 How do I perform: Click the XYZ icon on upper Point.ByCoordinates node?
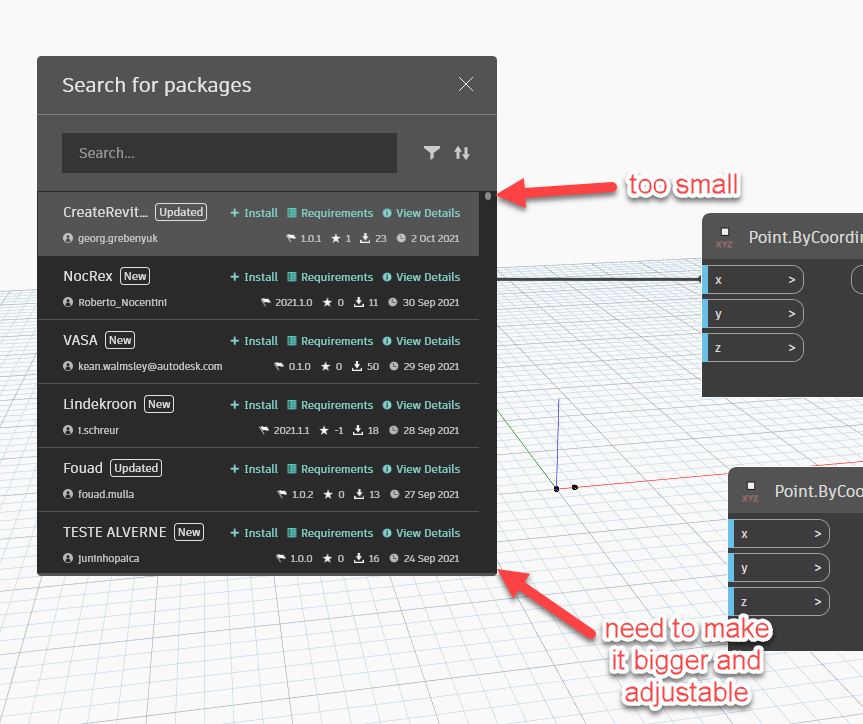(x=724, y=238)
